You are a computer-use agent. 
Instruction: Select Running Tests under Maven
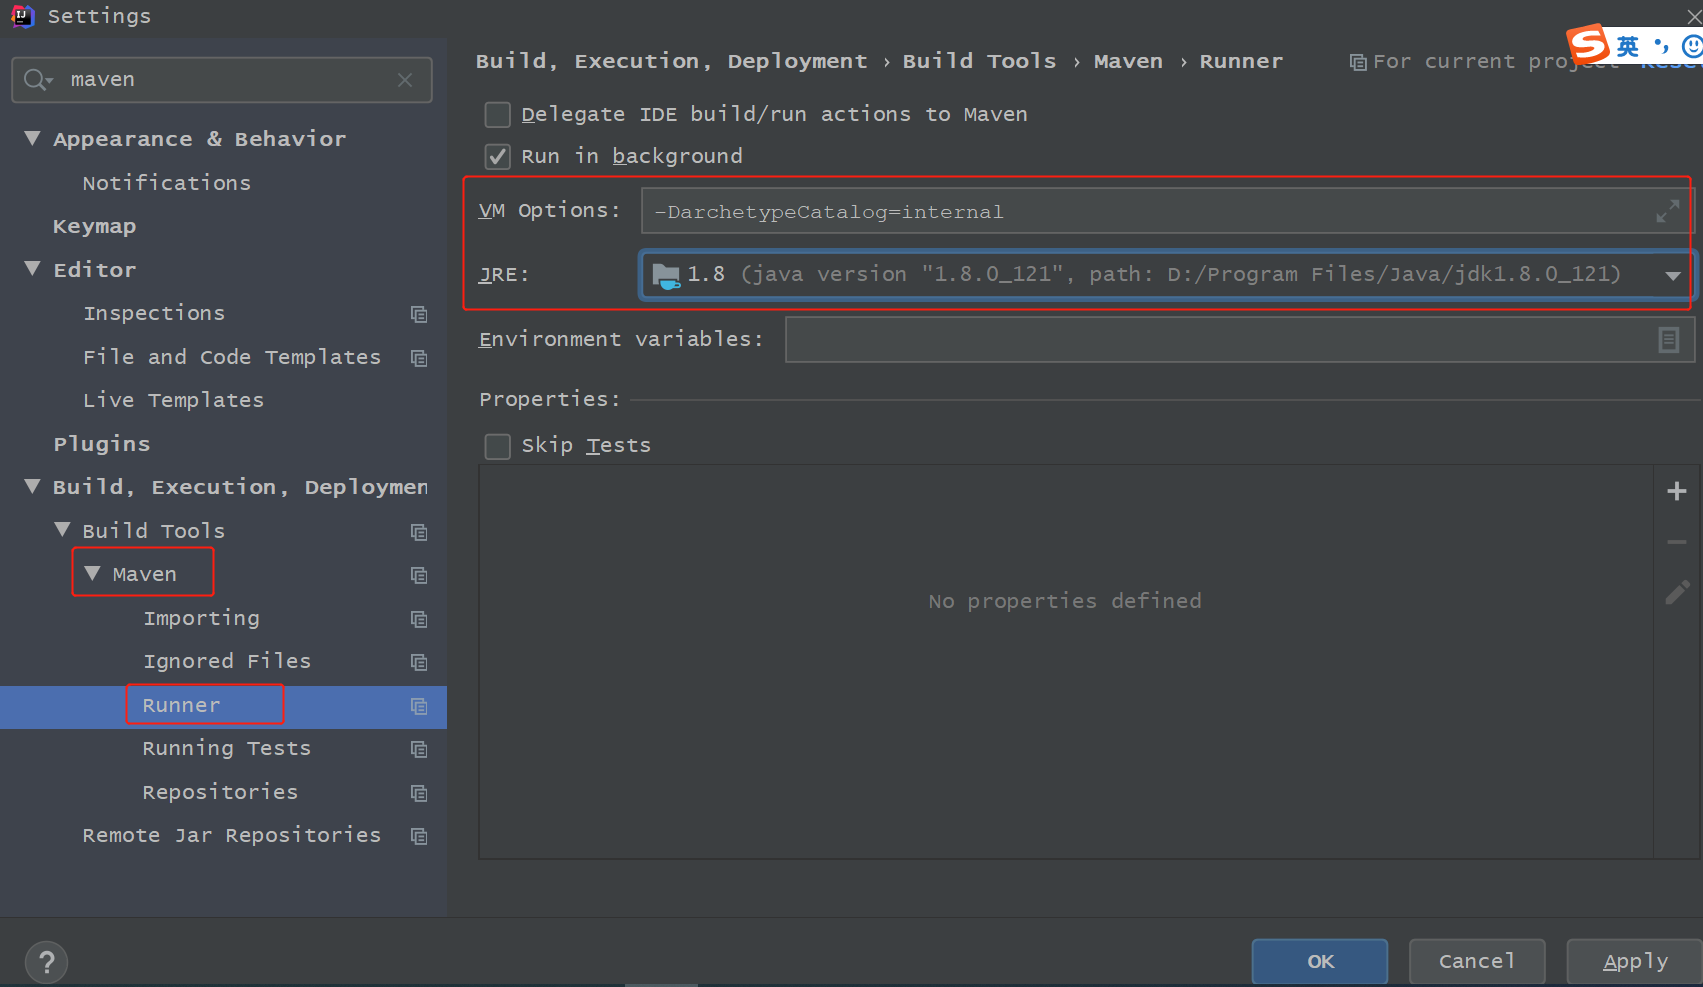pos(227,749)
